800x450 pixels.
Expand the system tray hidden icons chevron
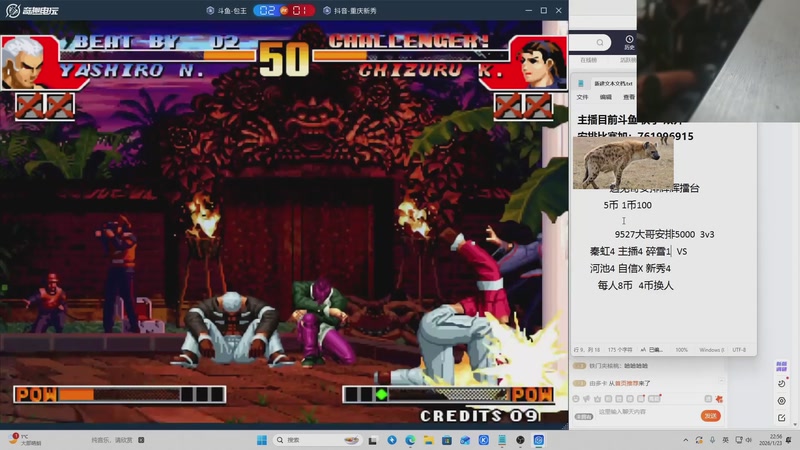(686, 440)
